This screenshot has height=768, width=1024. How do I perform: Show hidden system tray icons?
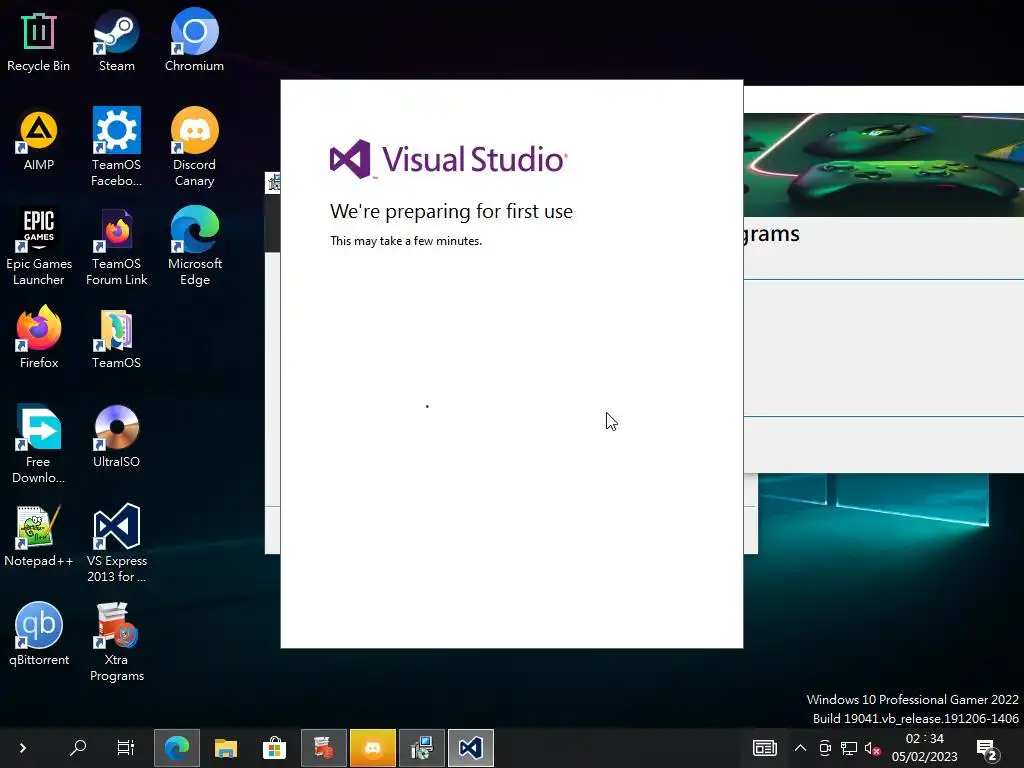coord(800,748)
